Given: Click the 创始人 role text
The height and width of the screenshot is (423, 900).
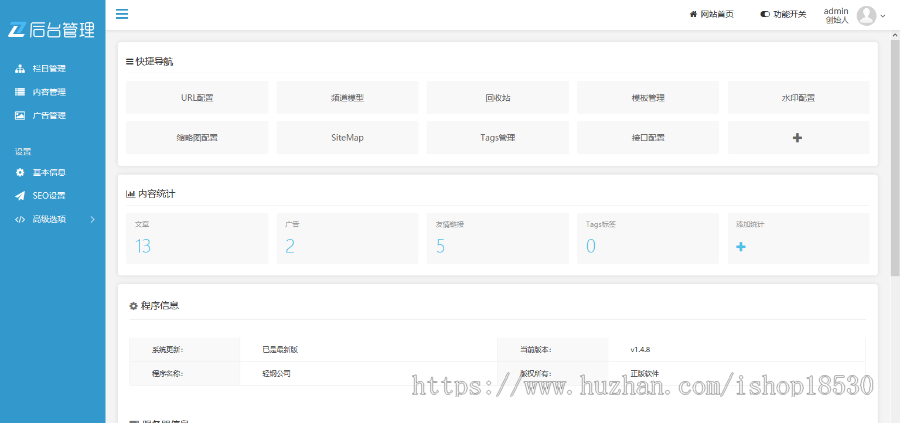Looking at the screenshot, I should (837, 20).
